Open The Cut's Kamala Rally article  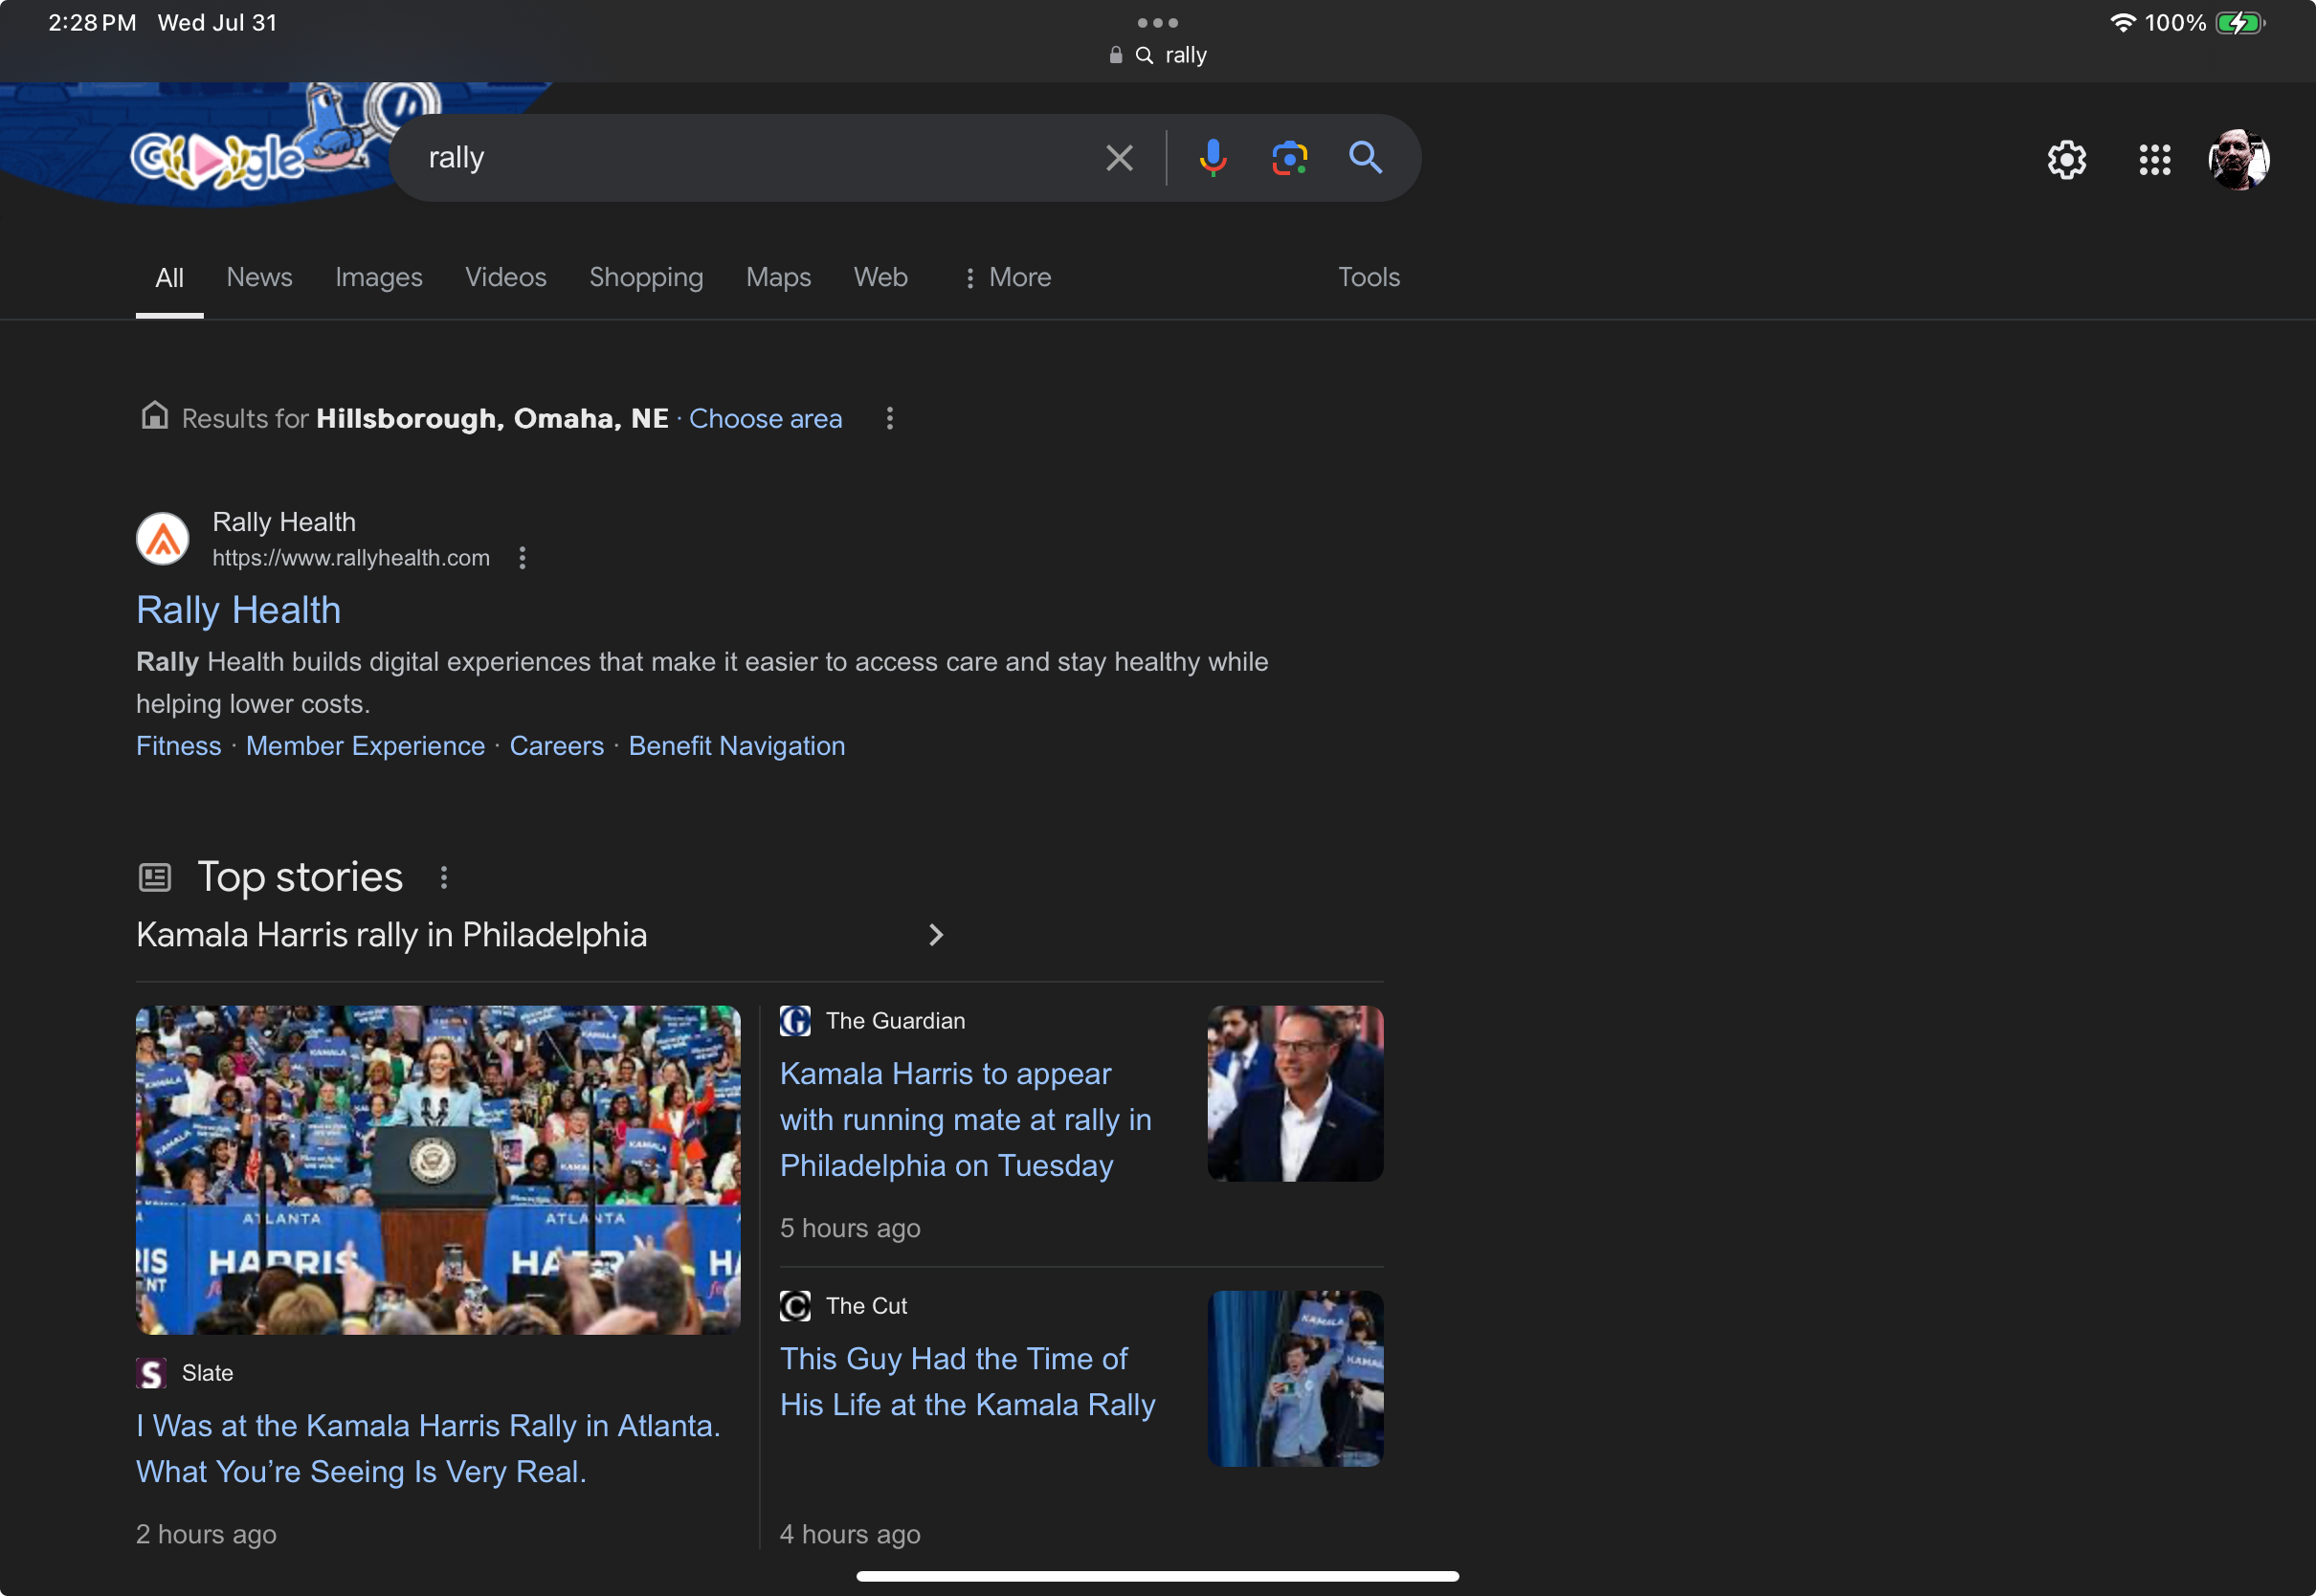[967, 1381]
